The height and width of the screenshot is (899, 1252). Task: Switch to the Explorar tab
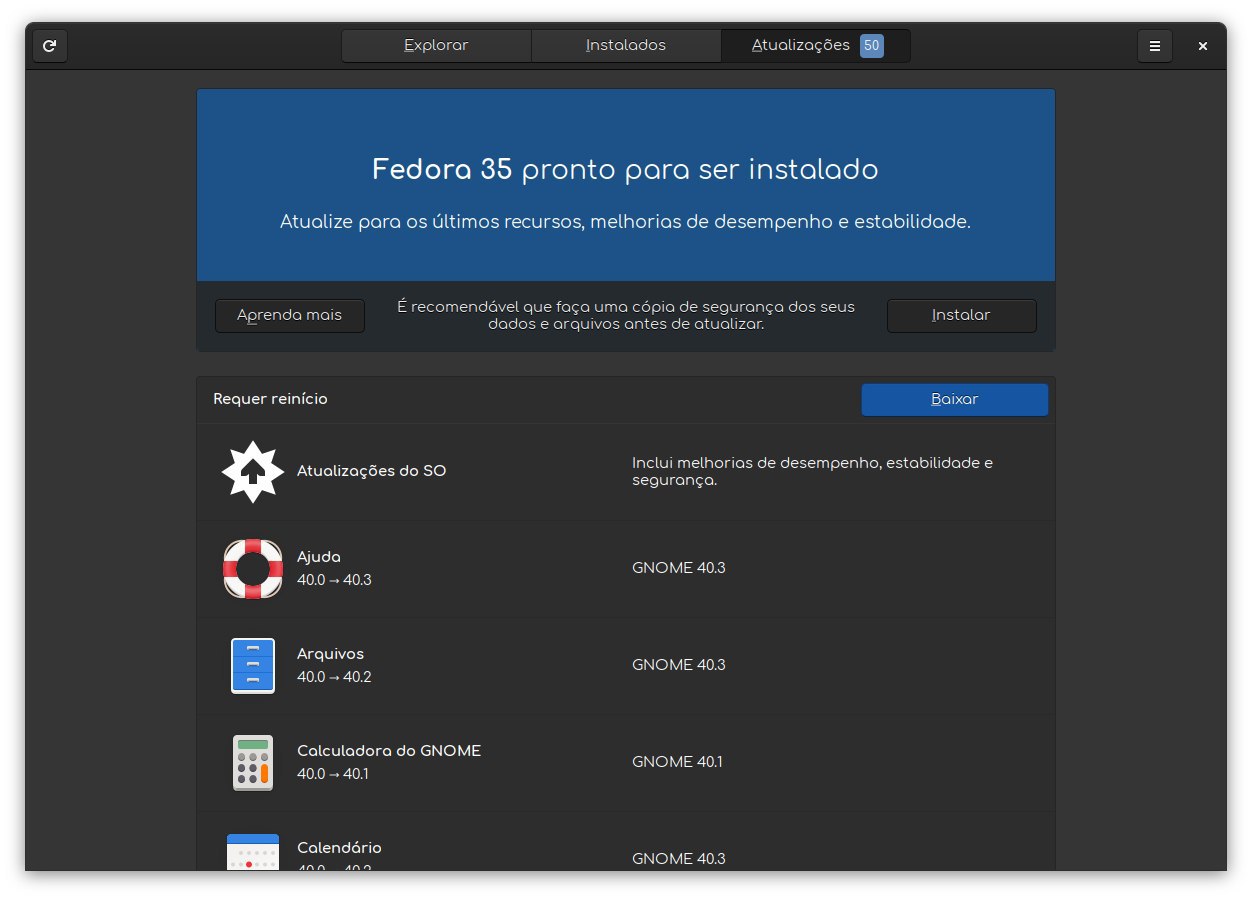click(436, 46)
